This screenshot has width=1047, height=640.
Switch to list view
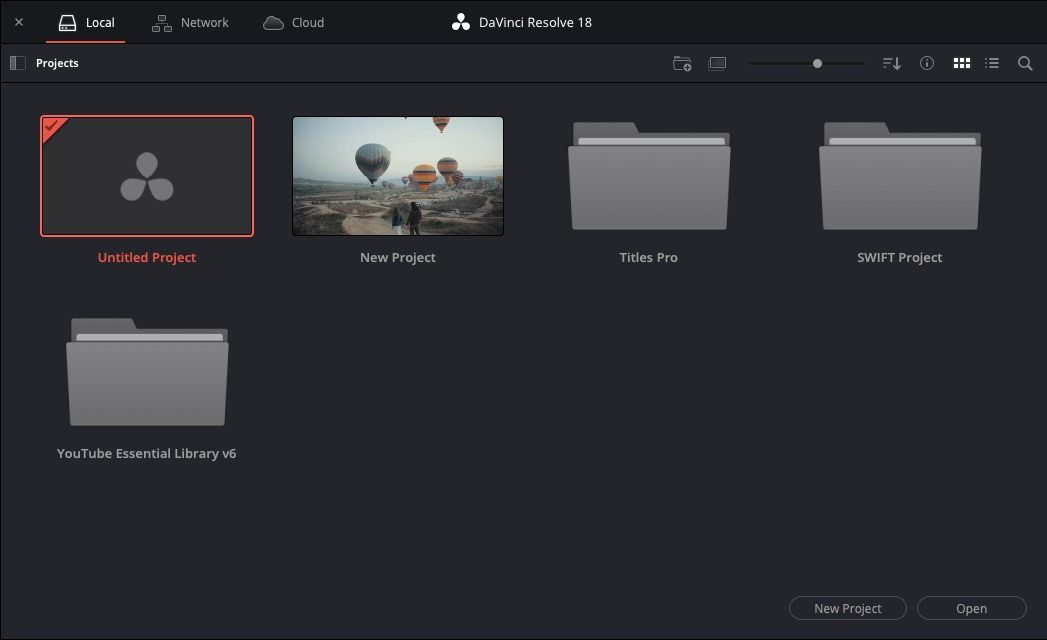tap(991, 63)
